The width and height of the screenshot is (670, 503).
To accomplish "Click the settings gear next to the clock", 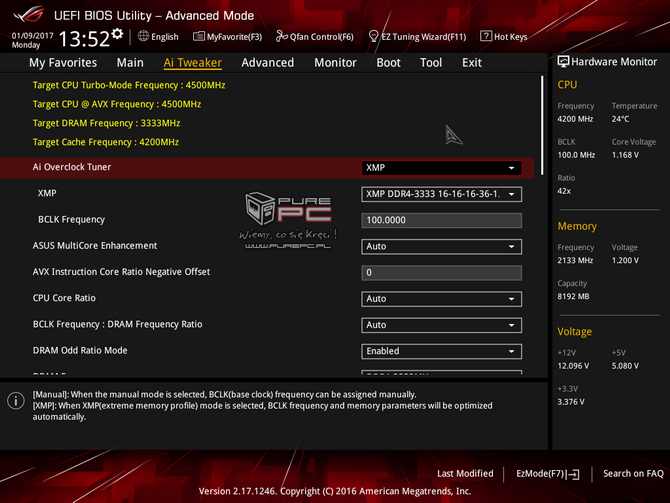I will (x=117, y=34).
